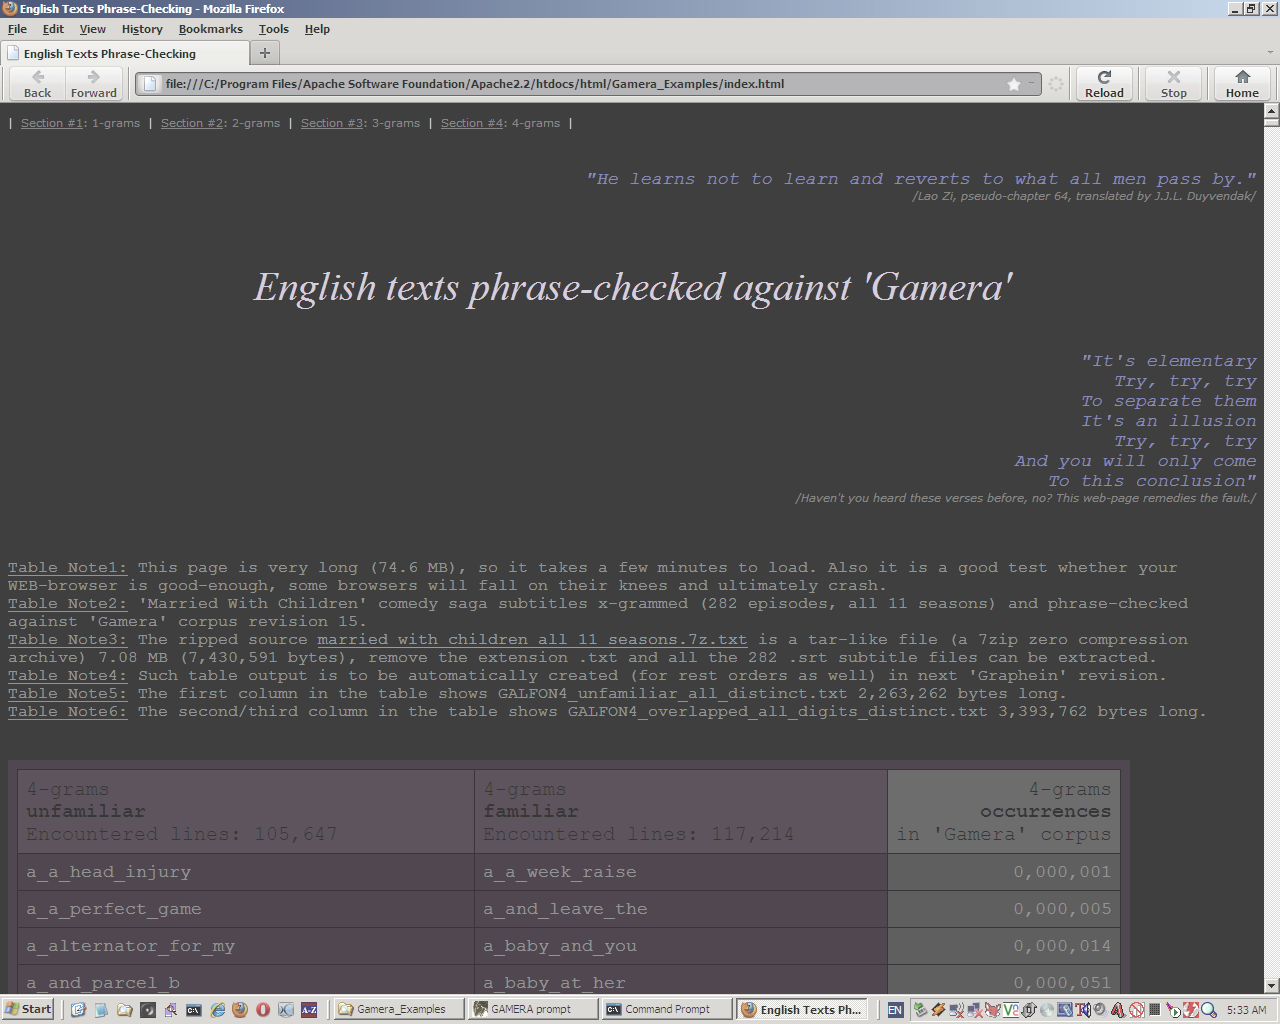Click the a_baby_and_you table cell
Image resolution: width=1280 pixels, height=1024 pixels.
coord(681,946)
